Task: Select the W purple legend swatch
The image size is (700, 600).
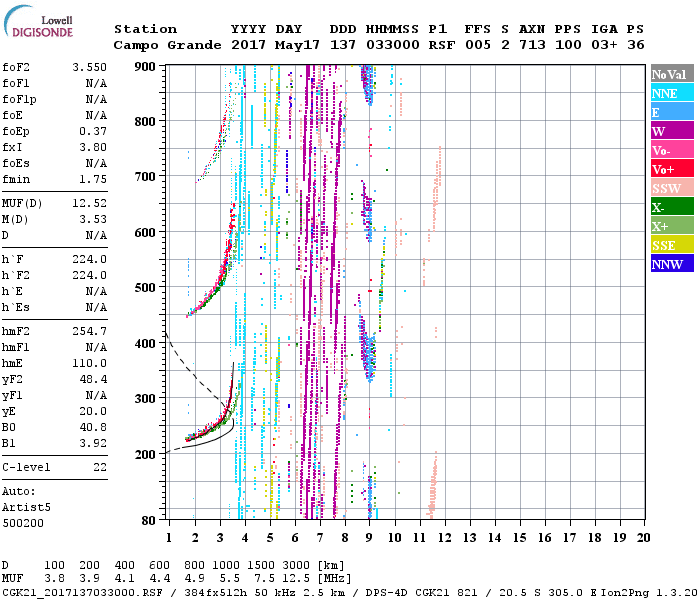Action: tap(672, 131)
